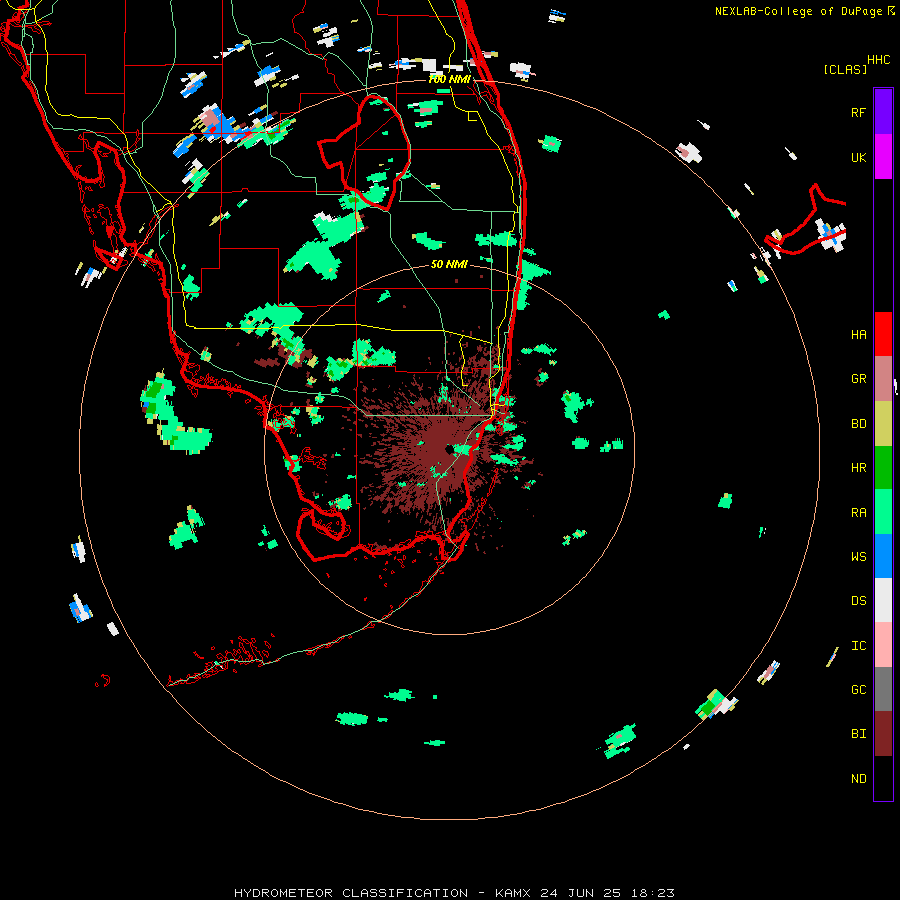900x900 pixels.
Task: Click the GC legend label
Action: [x=858, y=690]
